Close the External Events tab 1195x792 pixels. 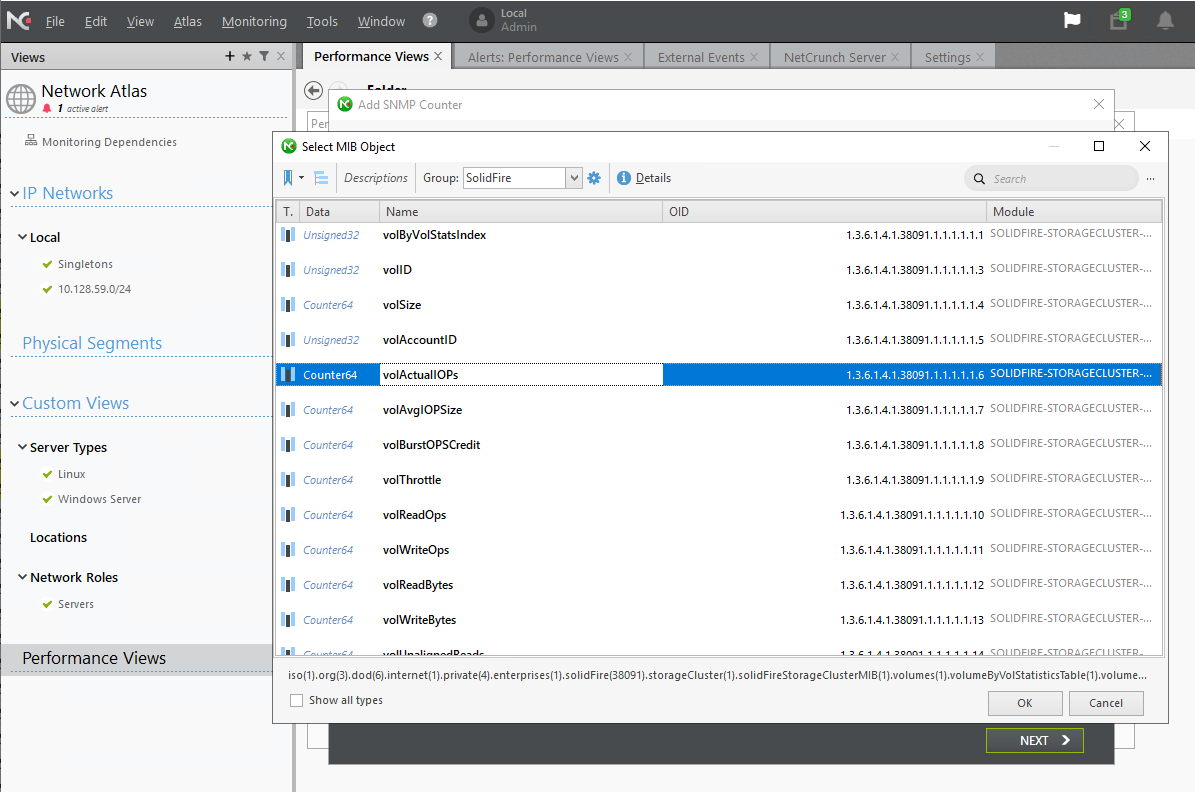tap(754, 57)
